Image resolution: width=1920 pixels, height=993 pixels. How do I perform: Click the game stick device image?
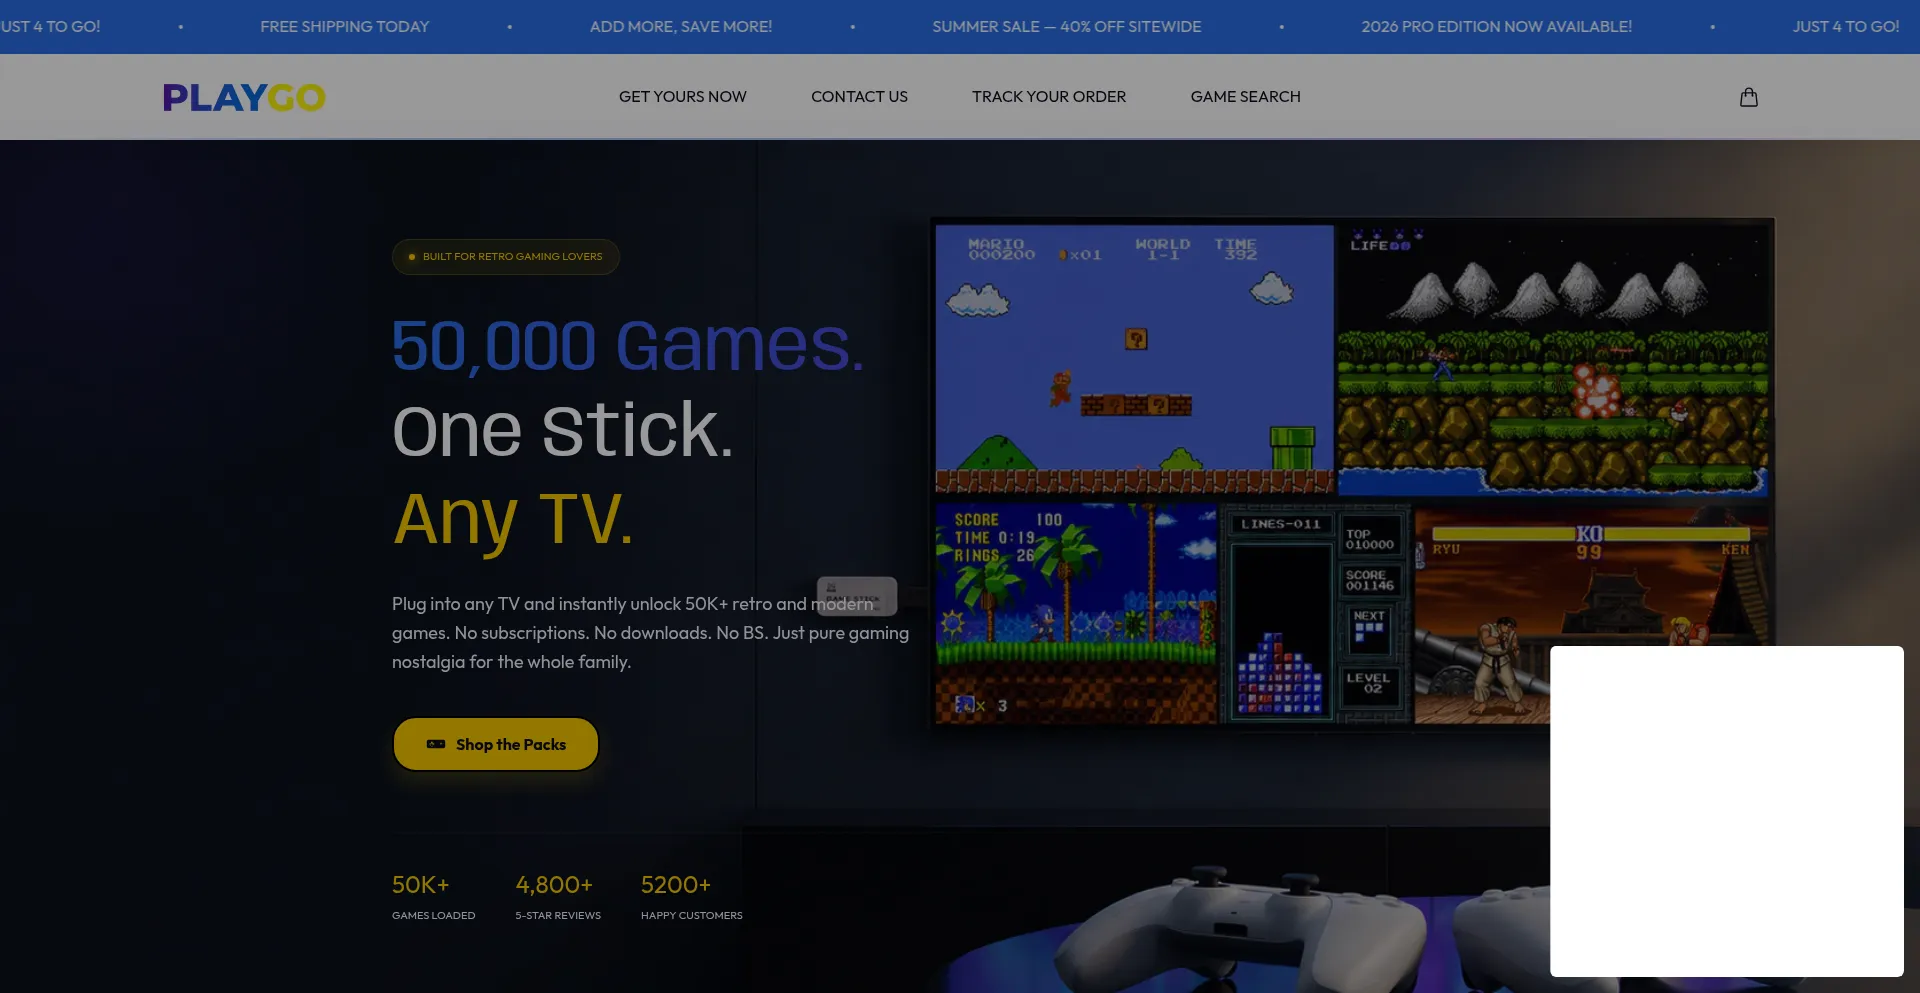click(x=857, y=596)
